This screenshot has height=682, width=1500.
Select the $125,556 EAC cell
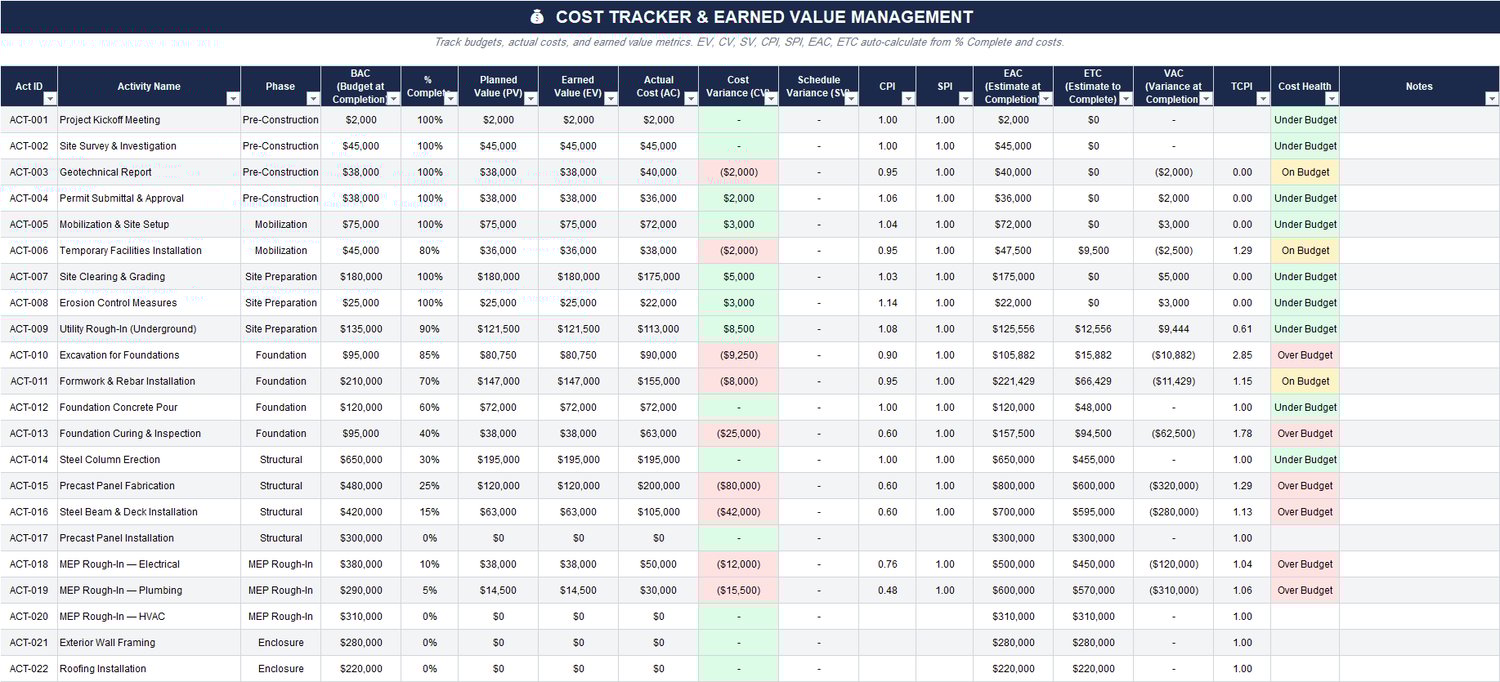[1013, 329]
